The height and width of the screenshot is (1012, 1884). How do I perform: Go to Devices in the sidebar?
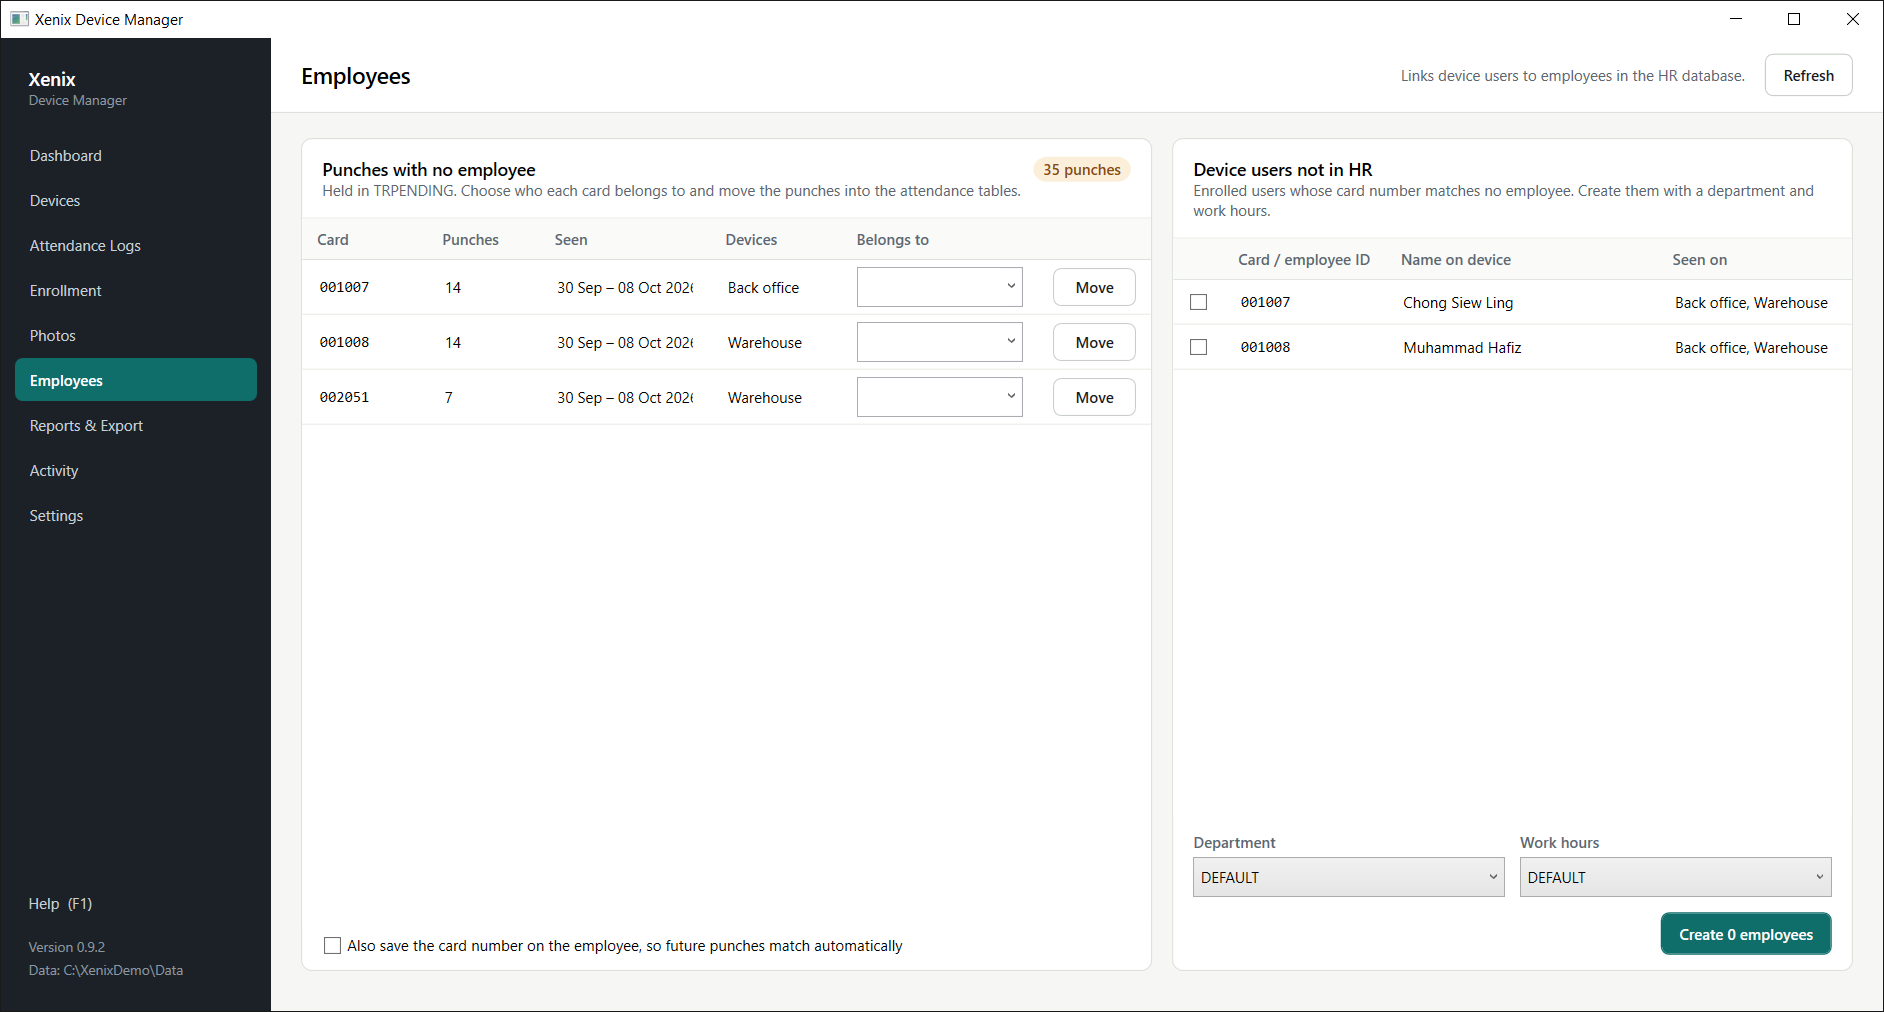(136, 201)
